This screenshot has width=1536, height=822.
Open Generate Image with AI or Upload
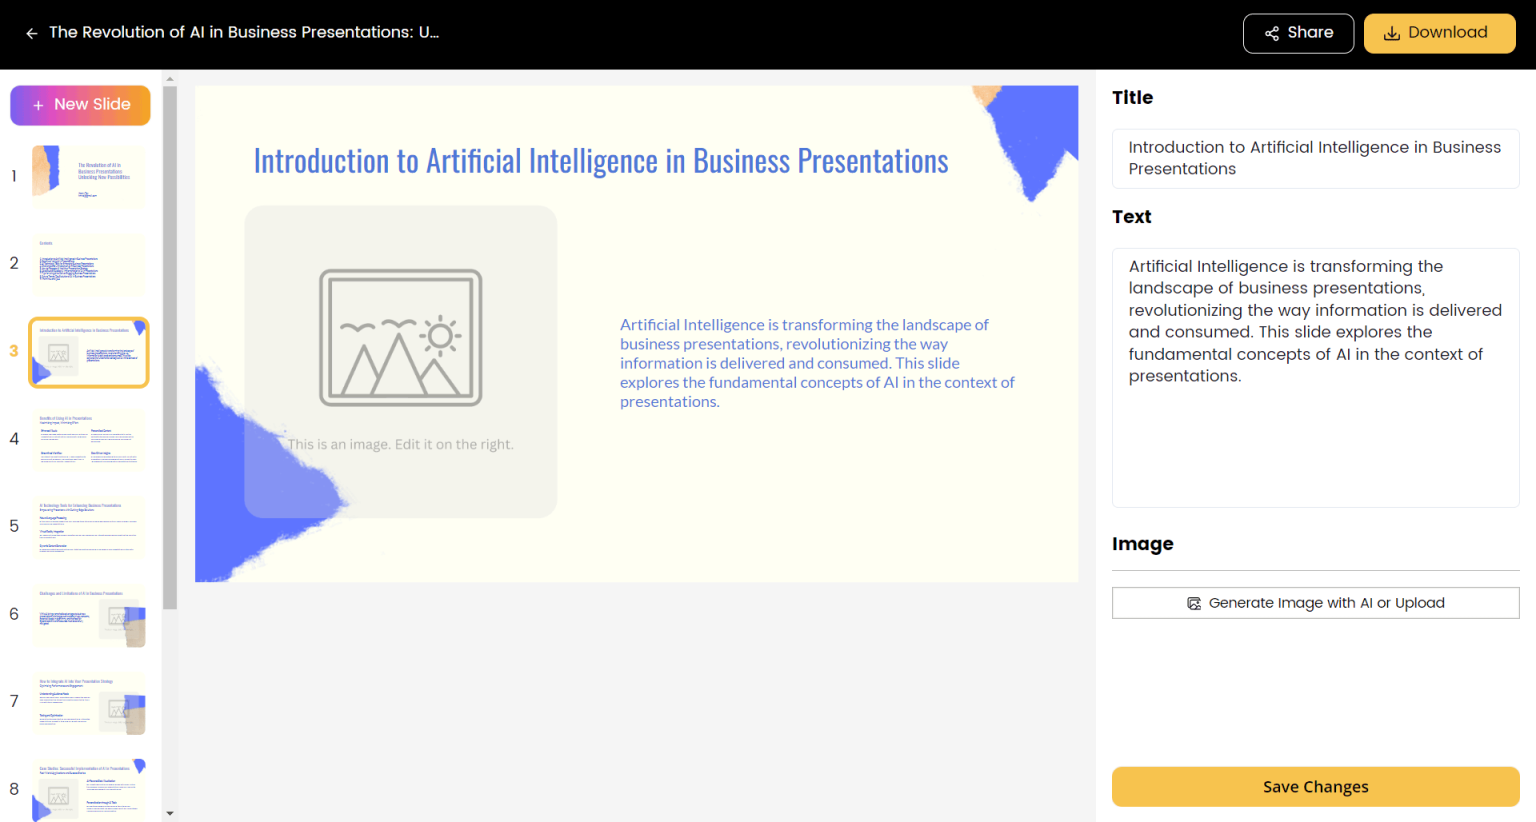pyautogui.click(x=1315, y=603)
